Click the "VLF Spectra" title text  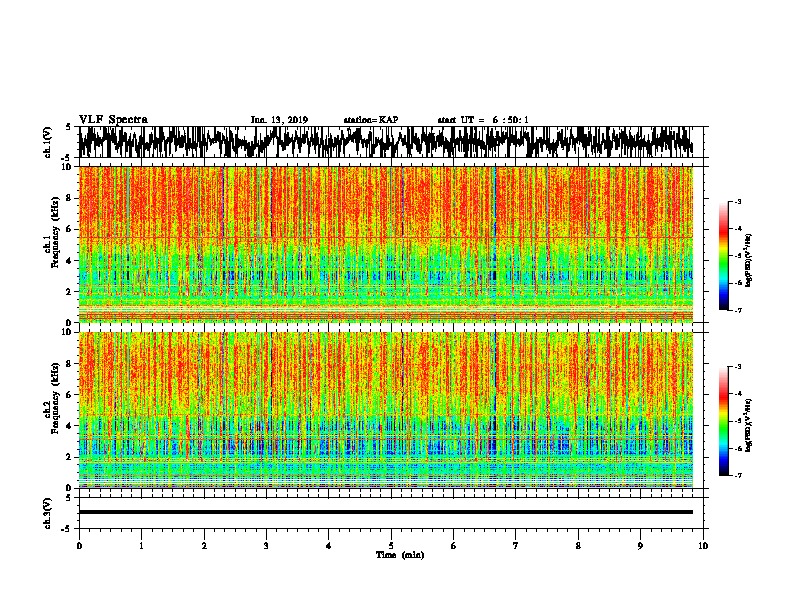113,120
